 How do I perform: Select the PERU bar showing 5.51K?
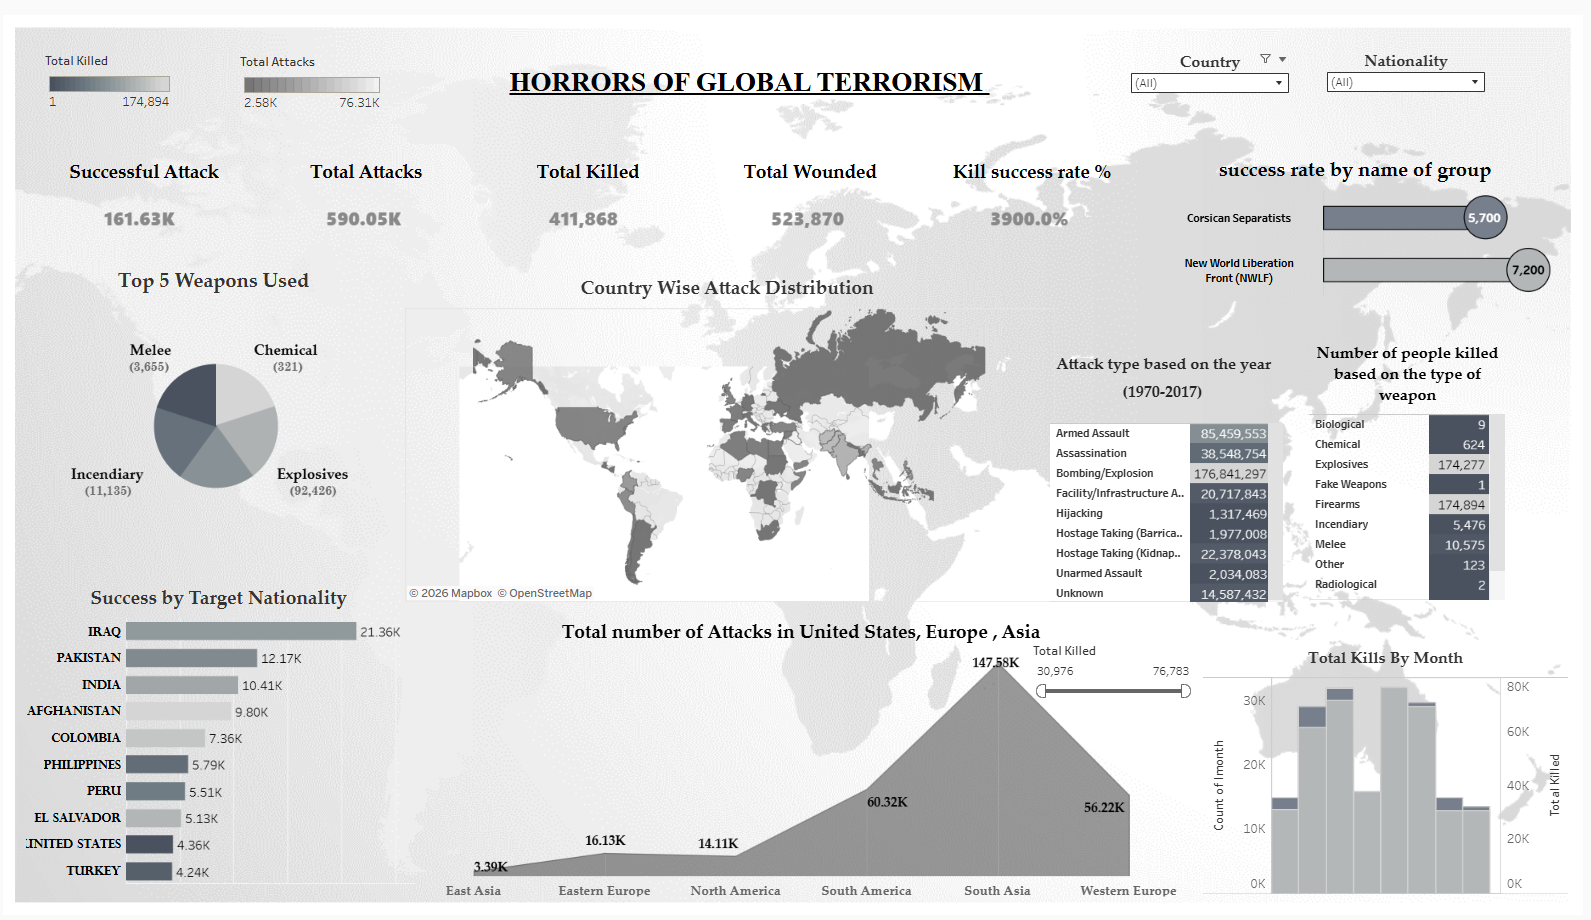click(155, 791)
